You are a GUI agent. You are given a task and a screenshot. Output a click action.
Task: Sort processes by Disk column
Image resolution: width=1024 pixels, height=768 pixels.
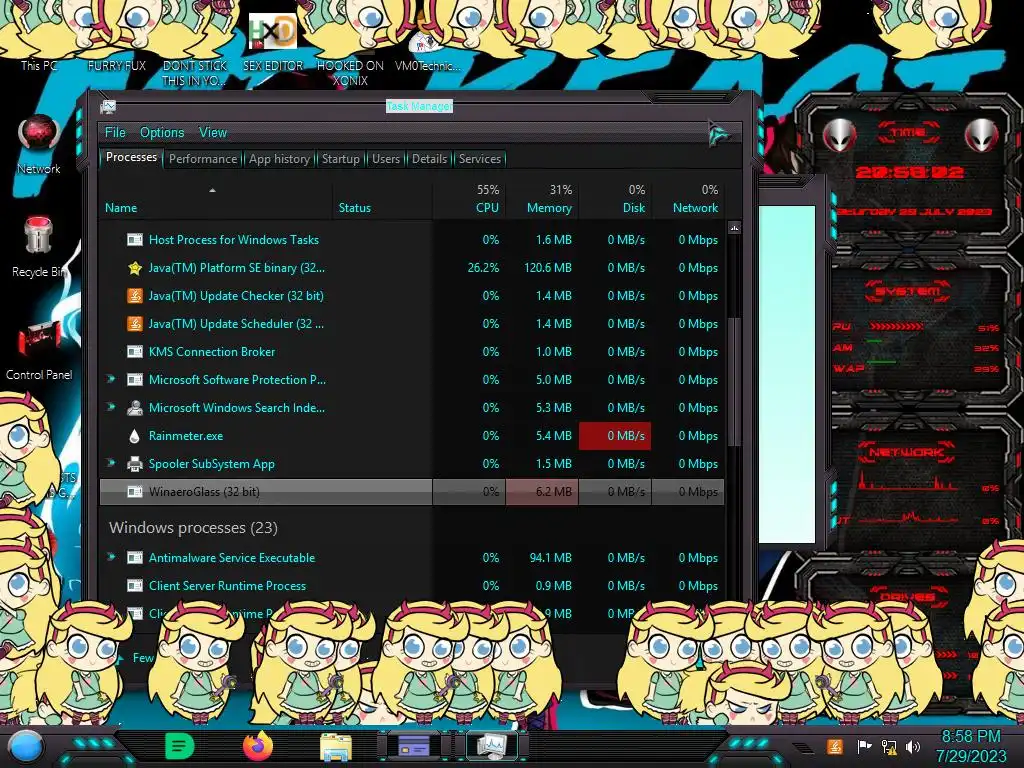pos(615,200)
